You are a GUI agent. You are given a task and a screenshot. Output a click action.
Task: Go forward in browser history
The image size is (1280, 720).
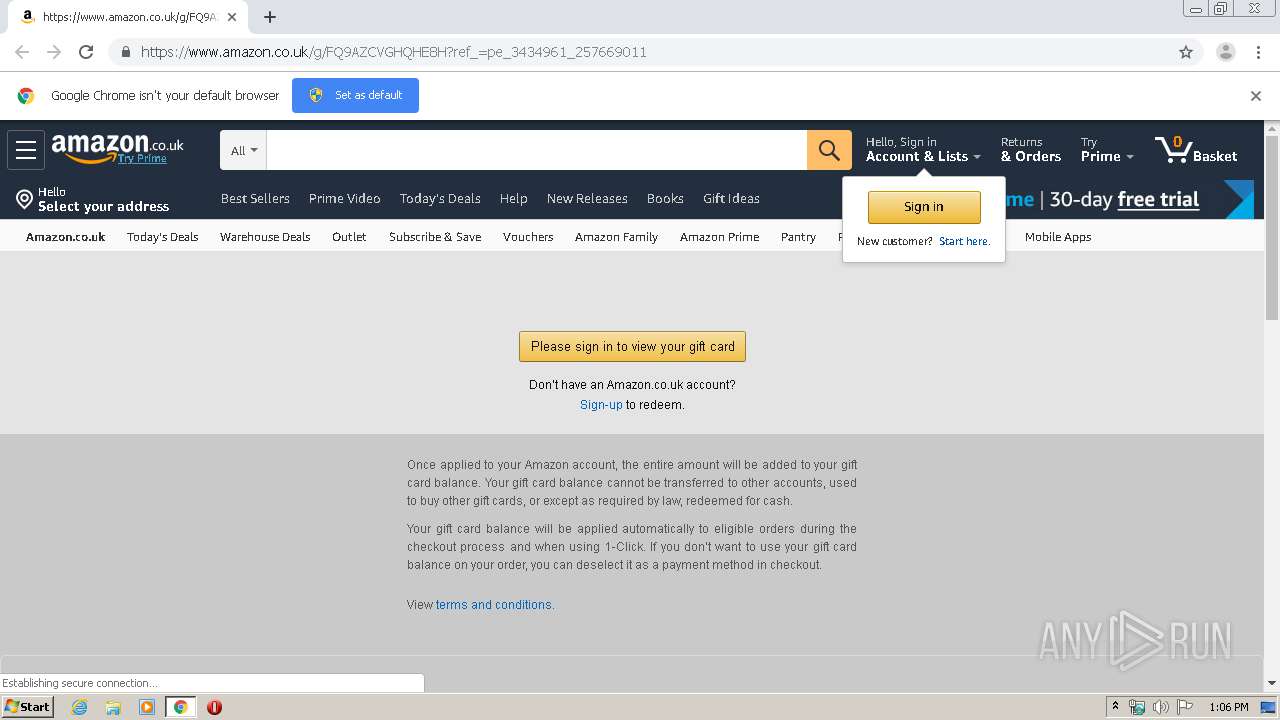[54, 52]
